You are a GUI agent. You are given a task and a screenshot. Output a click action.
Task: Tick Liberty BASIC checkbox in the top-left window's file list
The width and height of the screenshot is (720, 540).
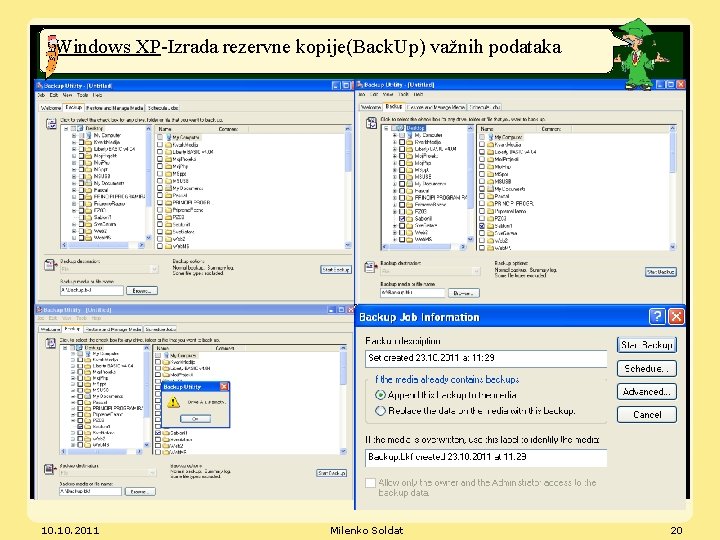pyautogui.click(x=160, y=152)
